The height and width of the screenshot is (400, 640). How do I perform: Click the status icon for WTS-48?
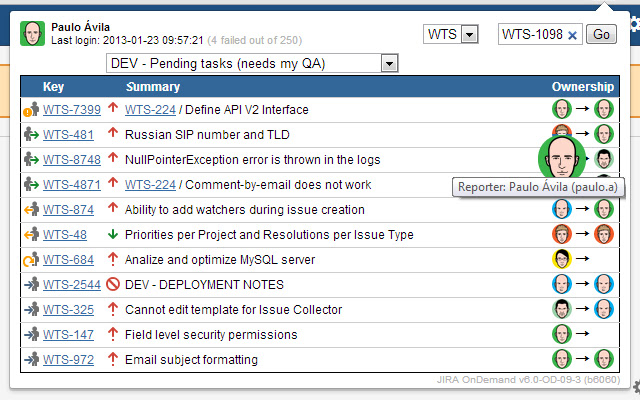pos(31,234)
